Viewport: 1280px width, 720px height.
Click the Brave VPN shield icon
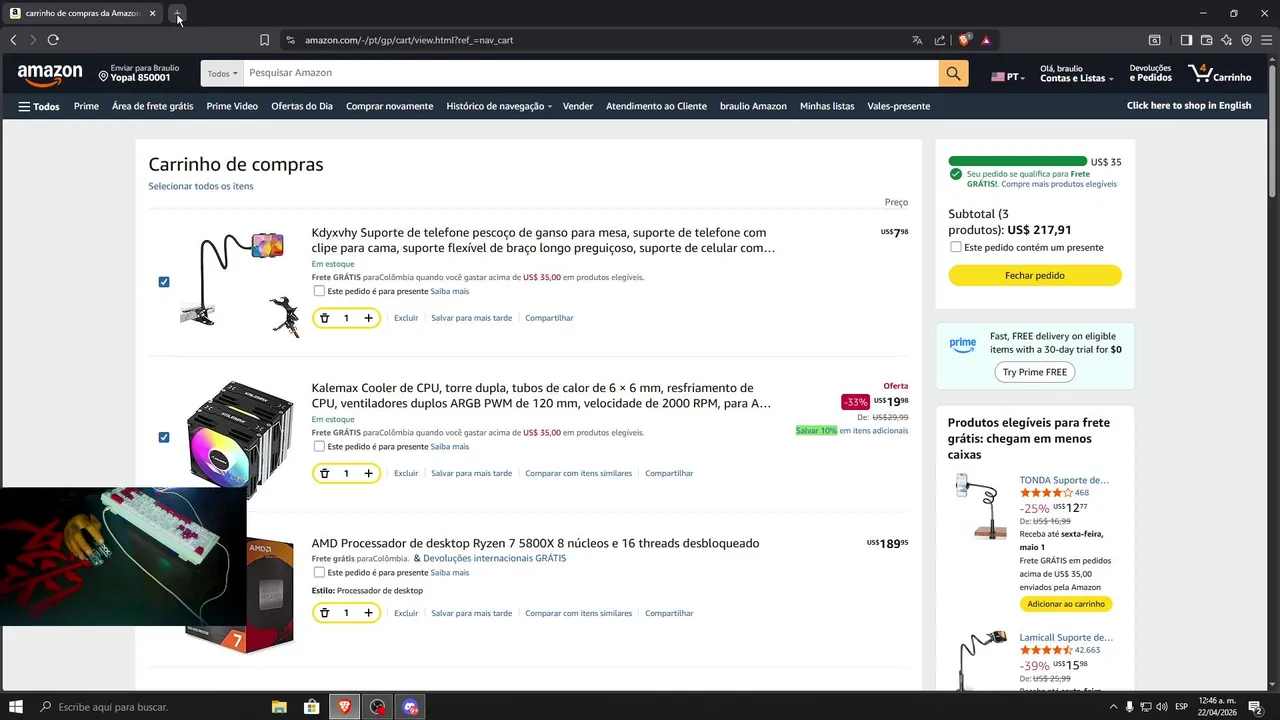[1246, 40]
